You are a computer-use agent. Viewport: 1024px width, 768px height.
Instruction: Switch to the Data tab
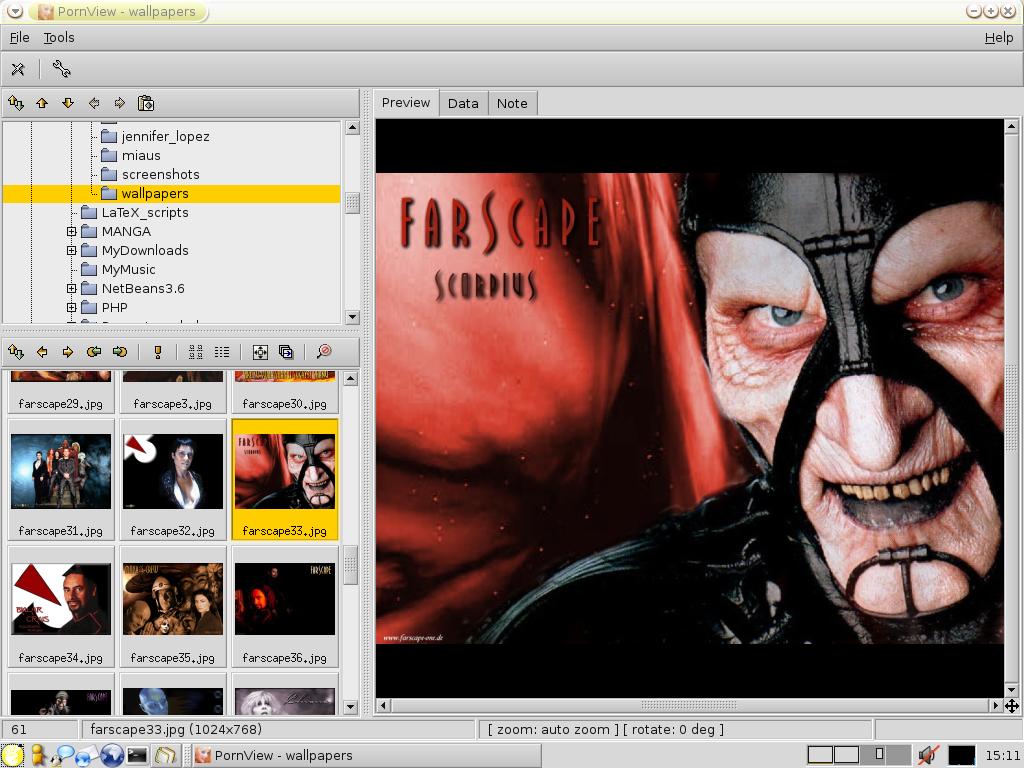click(463, 103)
